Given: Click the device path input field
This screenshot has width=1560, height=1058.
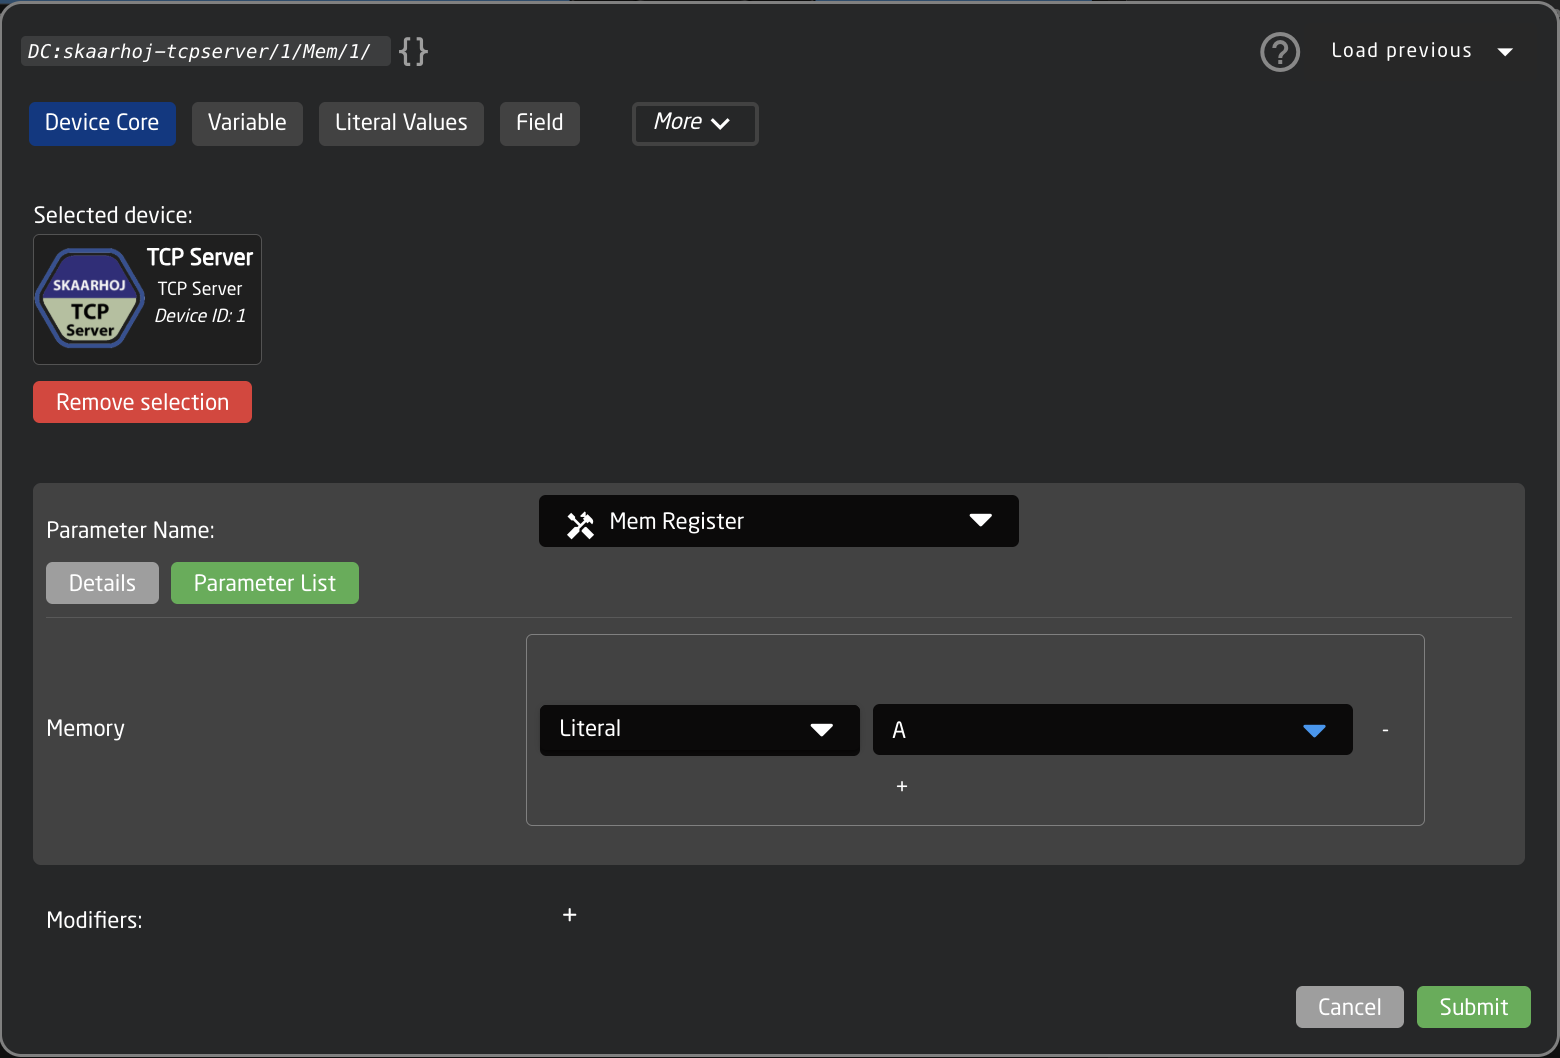Looking at the screenshot, I should [x=204, y=50].
